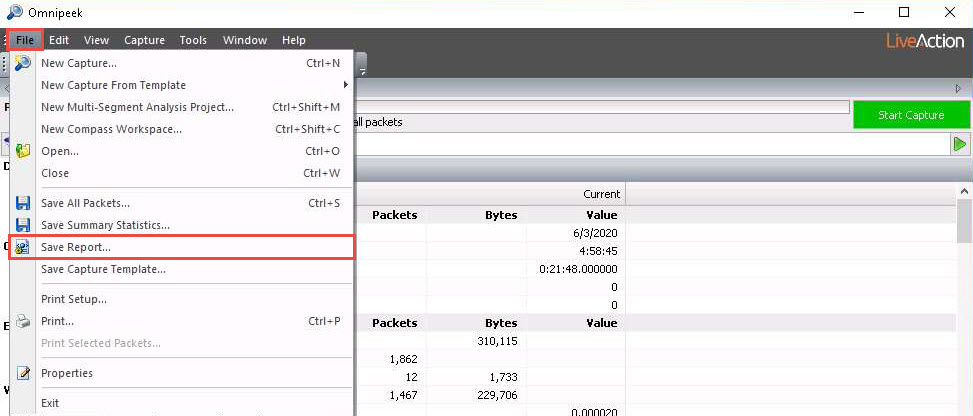The image size is (973, 416).
Task: Click the upper Bytes column header
Action: [x=501, y=215]
